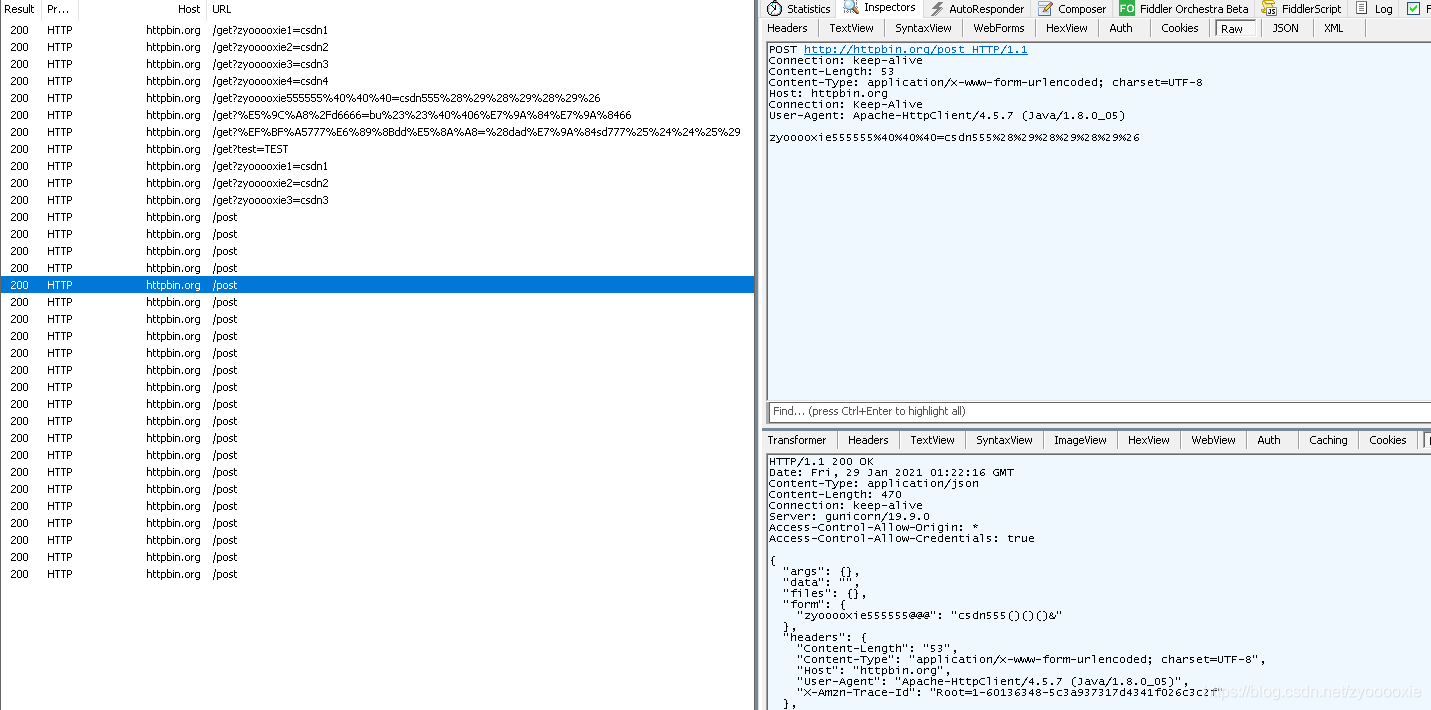
Task: Select response inspector TextView tab
Action: pyautogui.click(x=933, y=440)
